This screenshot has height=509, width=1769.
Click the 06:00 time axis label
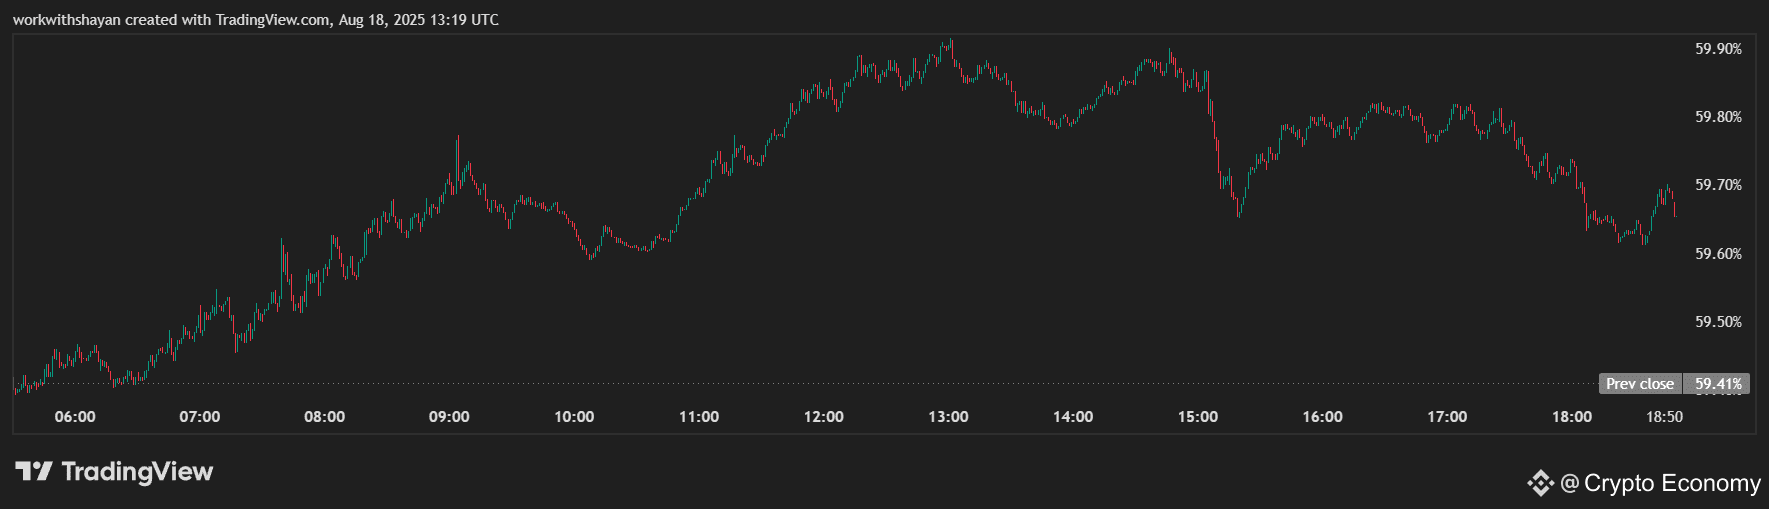[75, 417]
